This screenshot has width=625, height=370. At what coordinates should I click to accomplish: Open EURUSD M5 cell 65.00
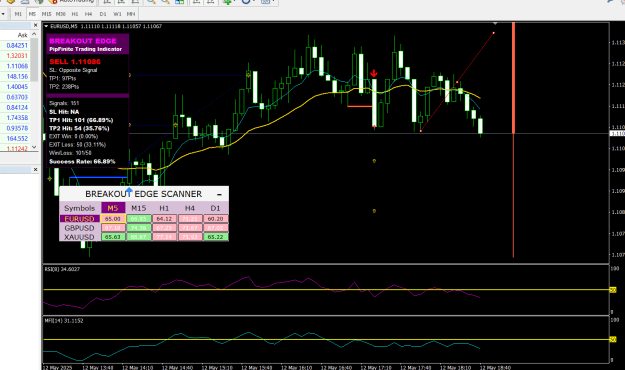(x=113, y=219)
